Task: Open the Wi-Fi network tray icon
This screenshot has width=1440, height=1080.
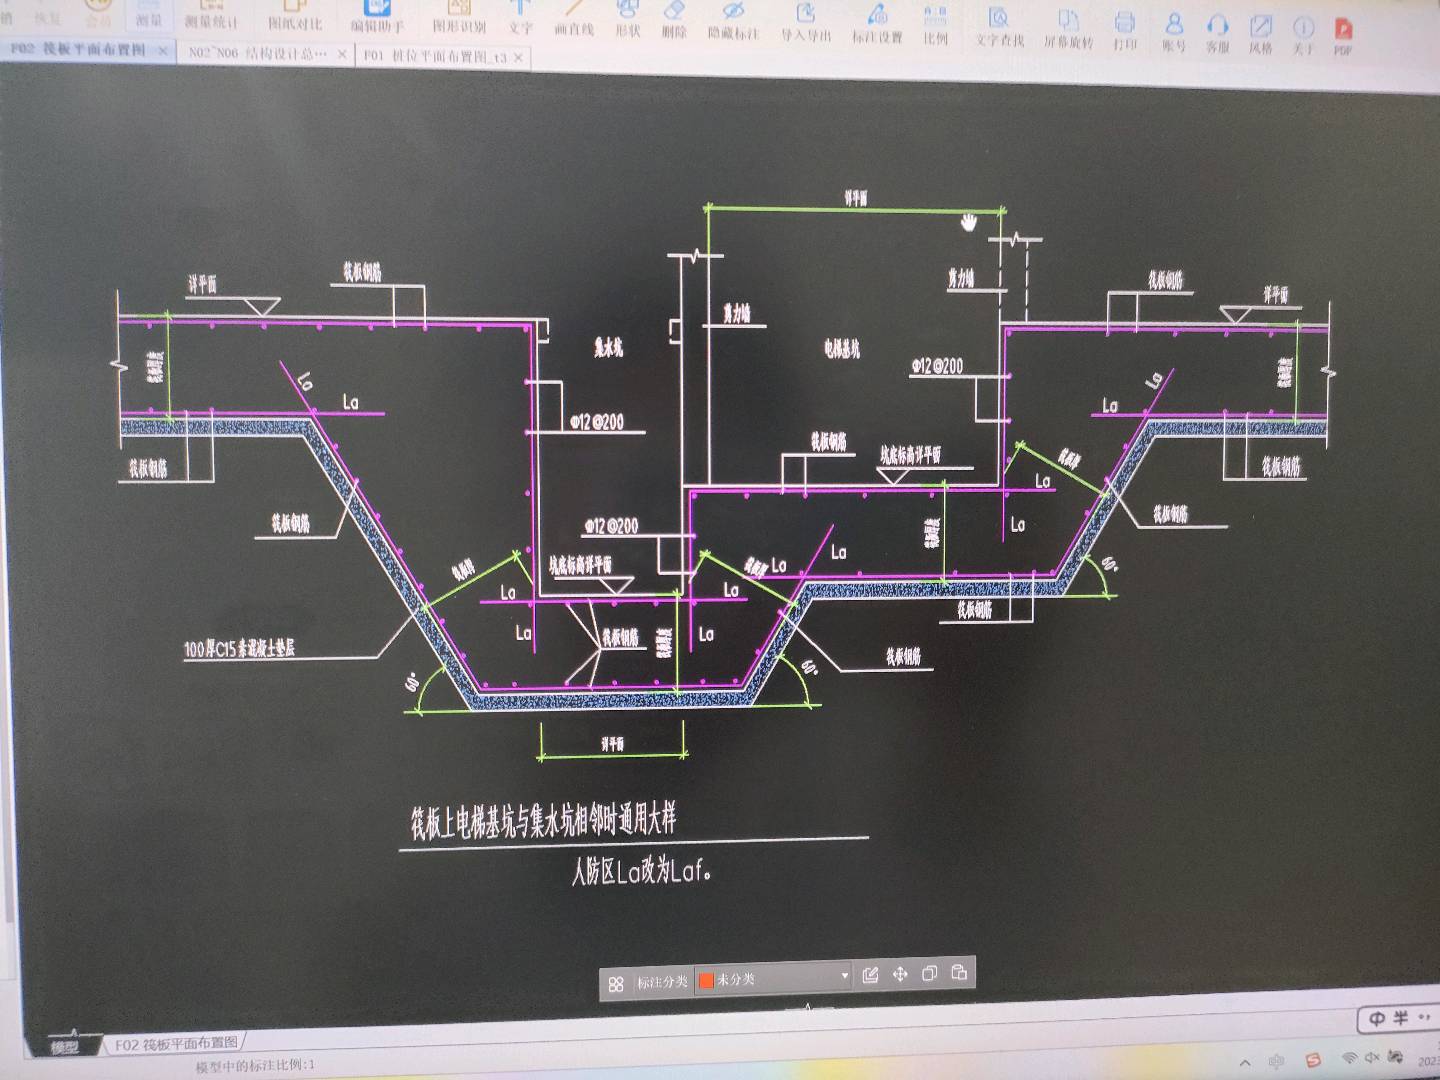Action: pyautogui.click(x=1349, y=1058)
